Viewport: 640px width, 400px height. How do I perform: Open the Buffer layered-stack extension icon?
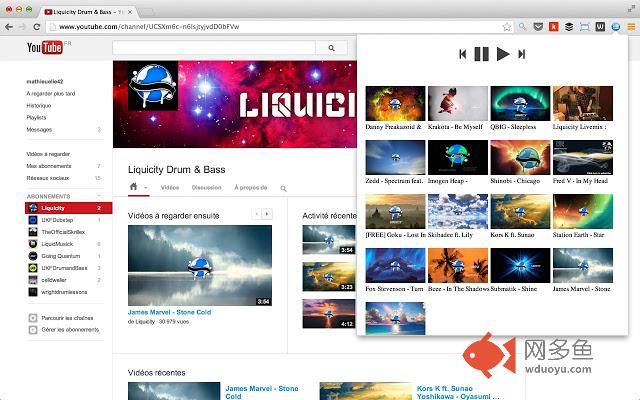(569, 27)
